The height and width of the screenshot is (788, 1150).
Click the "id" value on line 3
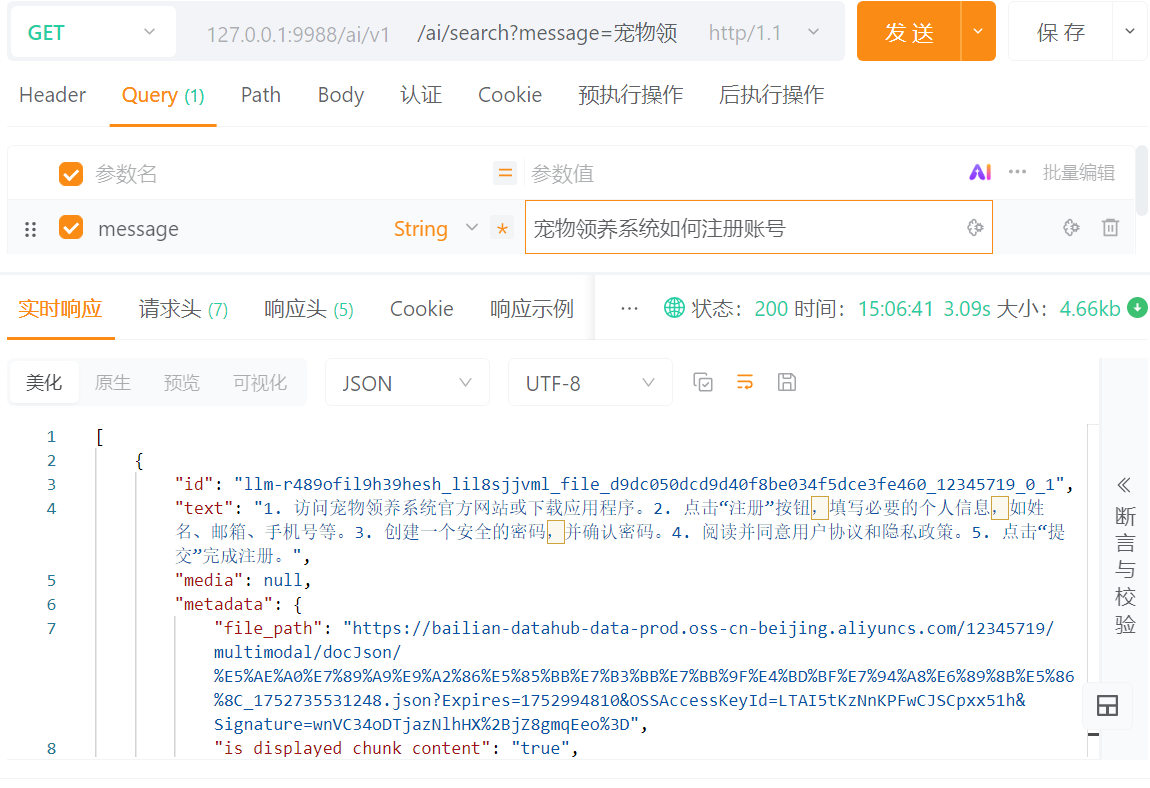coord(648,484)
